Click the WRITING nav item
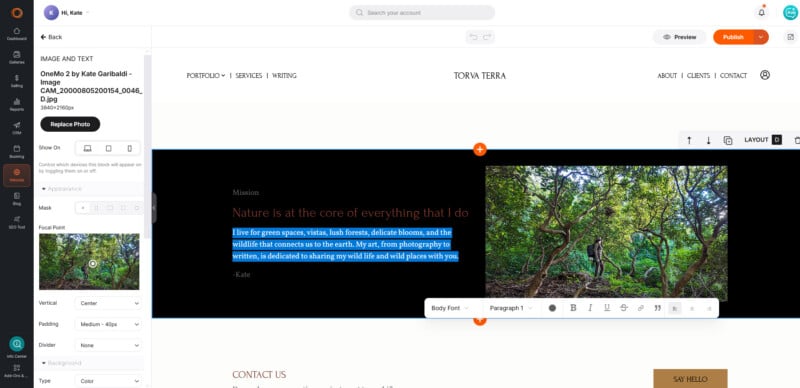Viewport: 800px width, 388px height. tap(284, 76)
